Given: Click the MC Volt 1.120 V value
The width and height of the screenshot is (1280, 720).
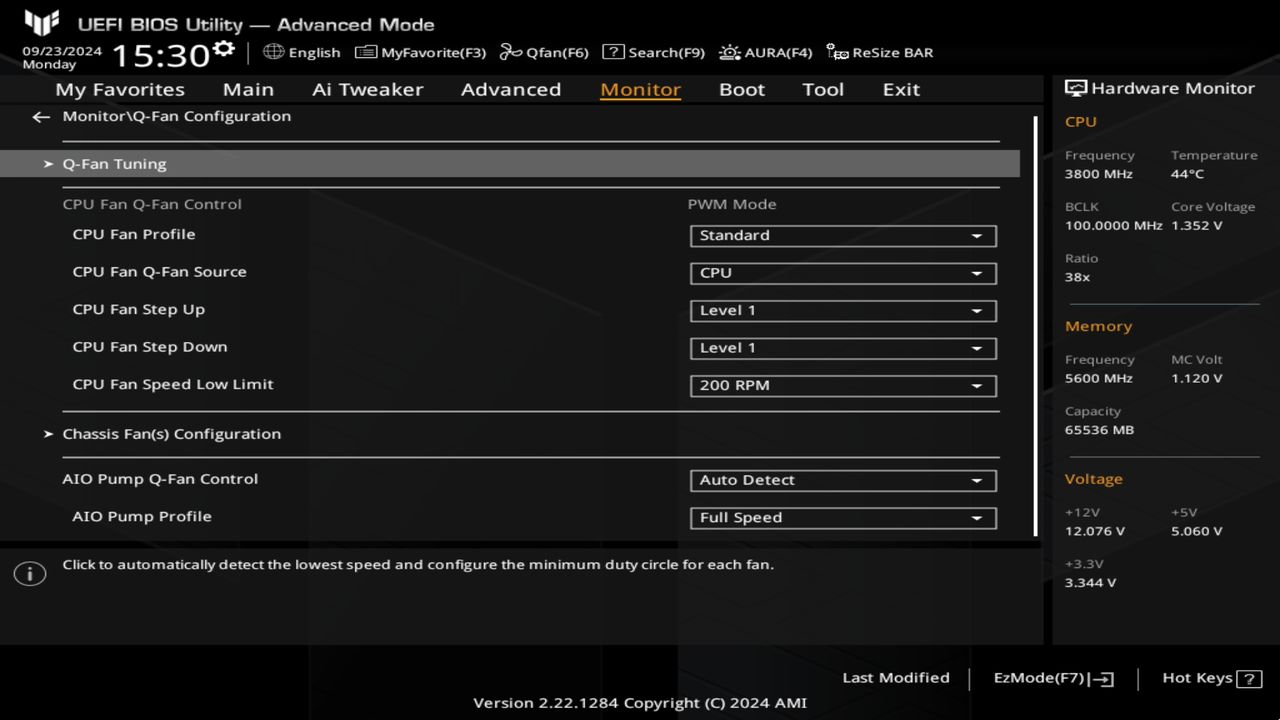Looking at the screenshot, I should click(1196, 379).
